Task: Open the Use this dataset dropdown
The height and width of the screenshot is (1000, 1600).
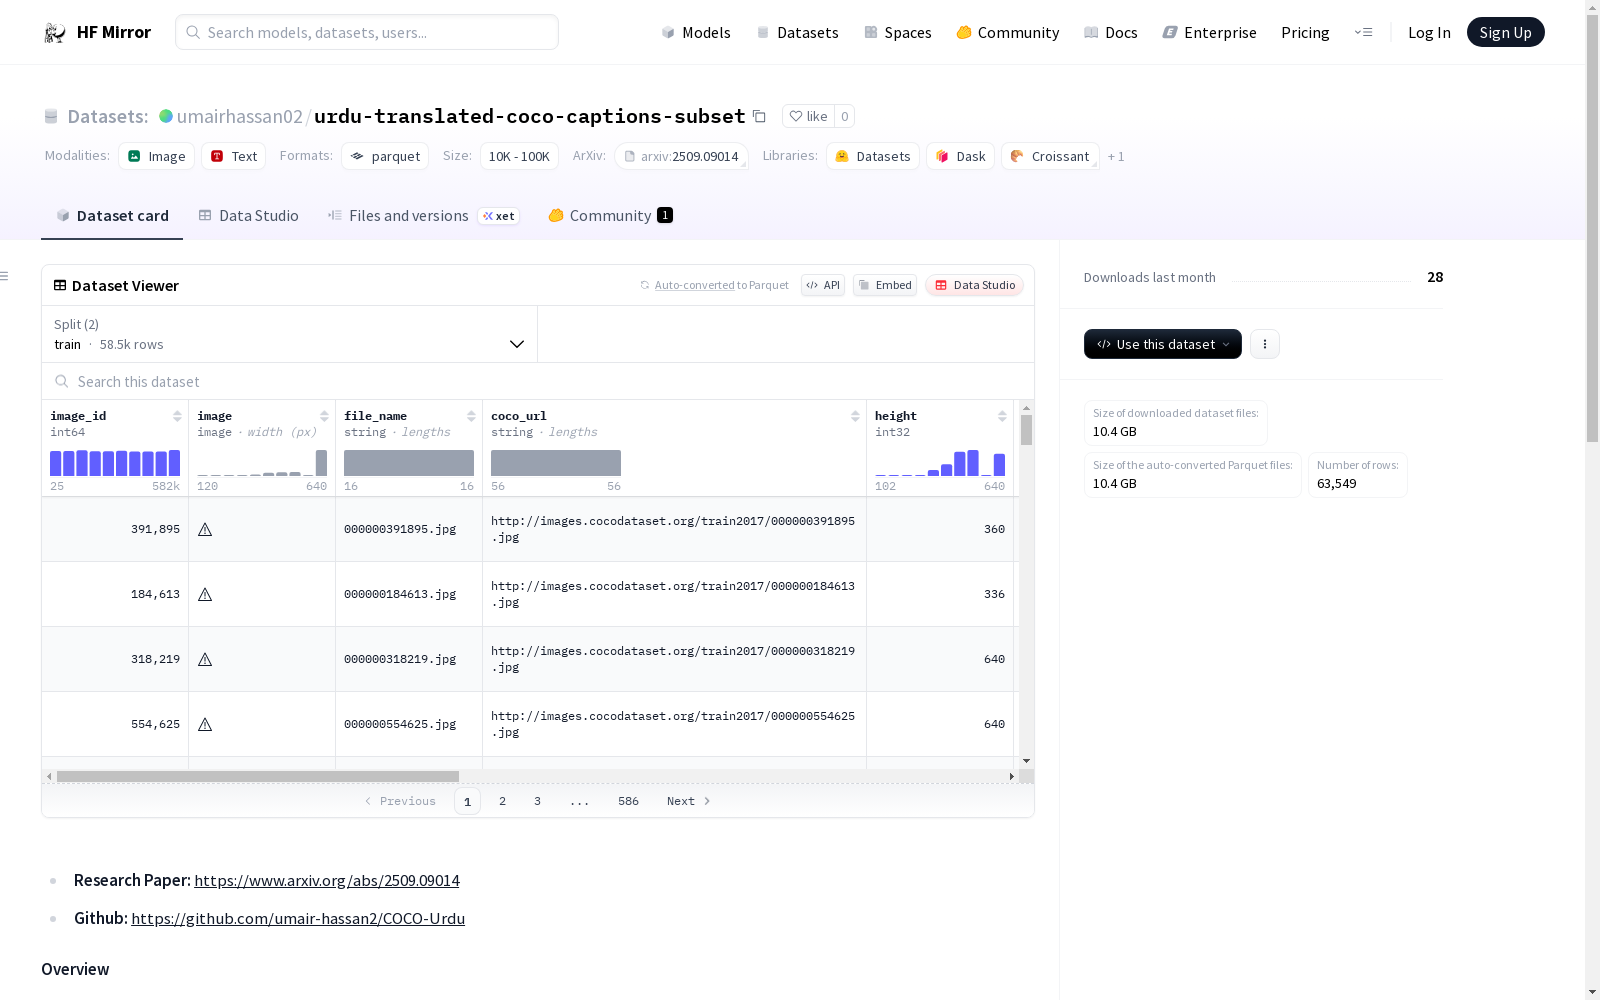Action: (x=1163, y=344)
